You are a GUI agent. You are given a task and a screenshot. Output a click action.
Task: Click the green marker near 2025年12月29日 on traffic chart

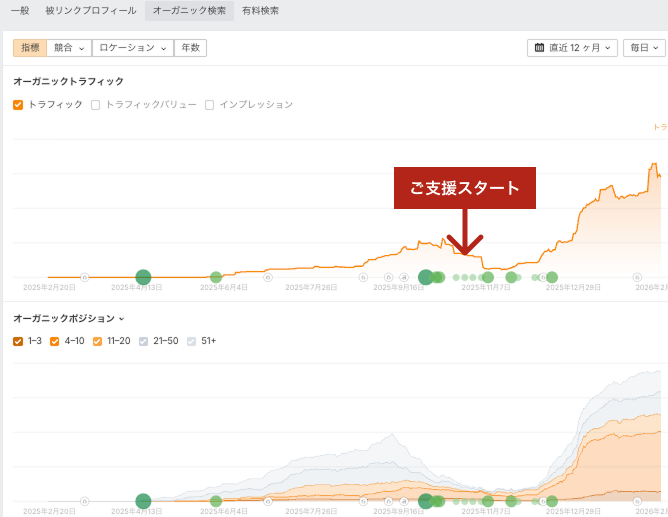pyautogui.click(x=551, y=277)
